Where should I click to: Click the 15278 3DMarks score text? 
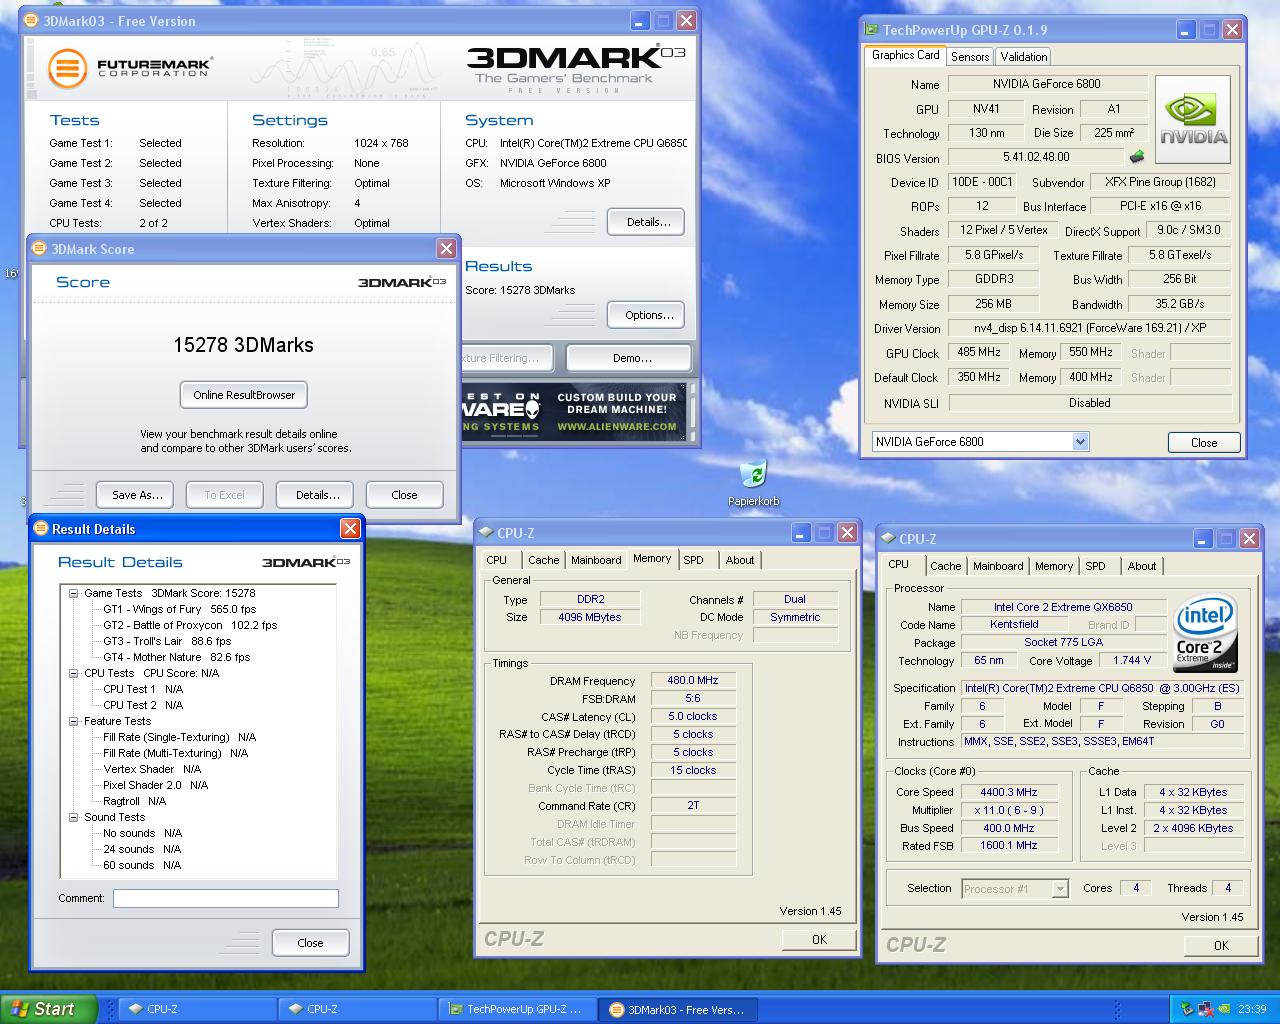pyautogui.click(x=243, y=345)
